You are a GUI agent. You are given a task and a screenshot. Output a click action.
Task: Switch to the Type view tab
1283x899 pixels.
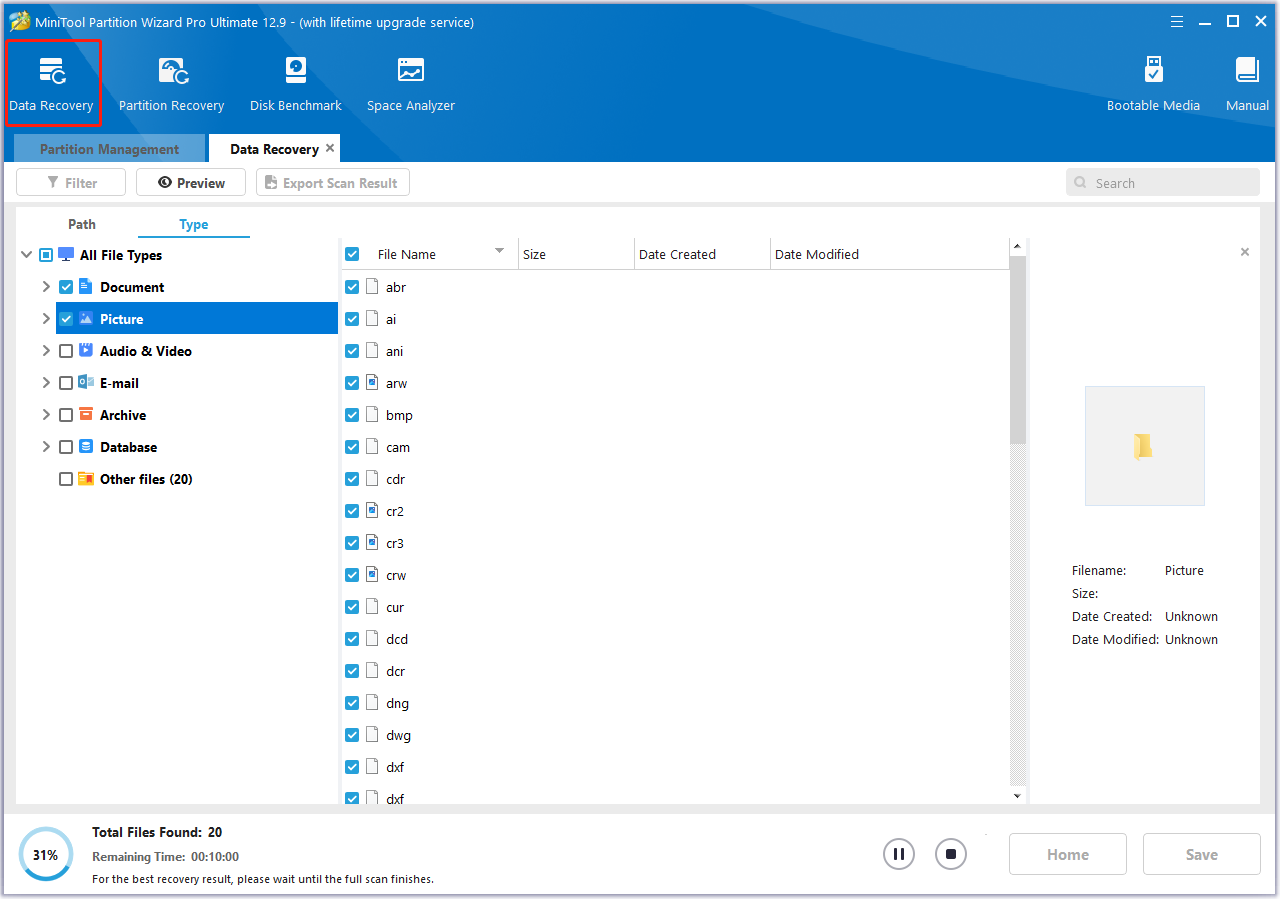(194, 224)
